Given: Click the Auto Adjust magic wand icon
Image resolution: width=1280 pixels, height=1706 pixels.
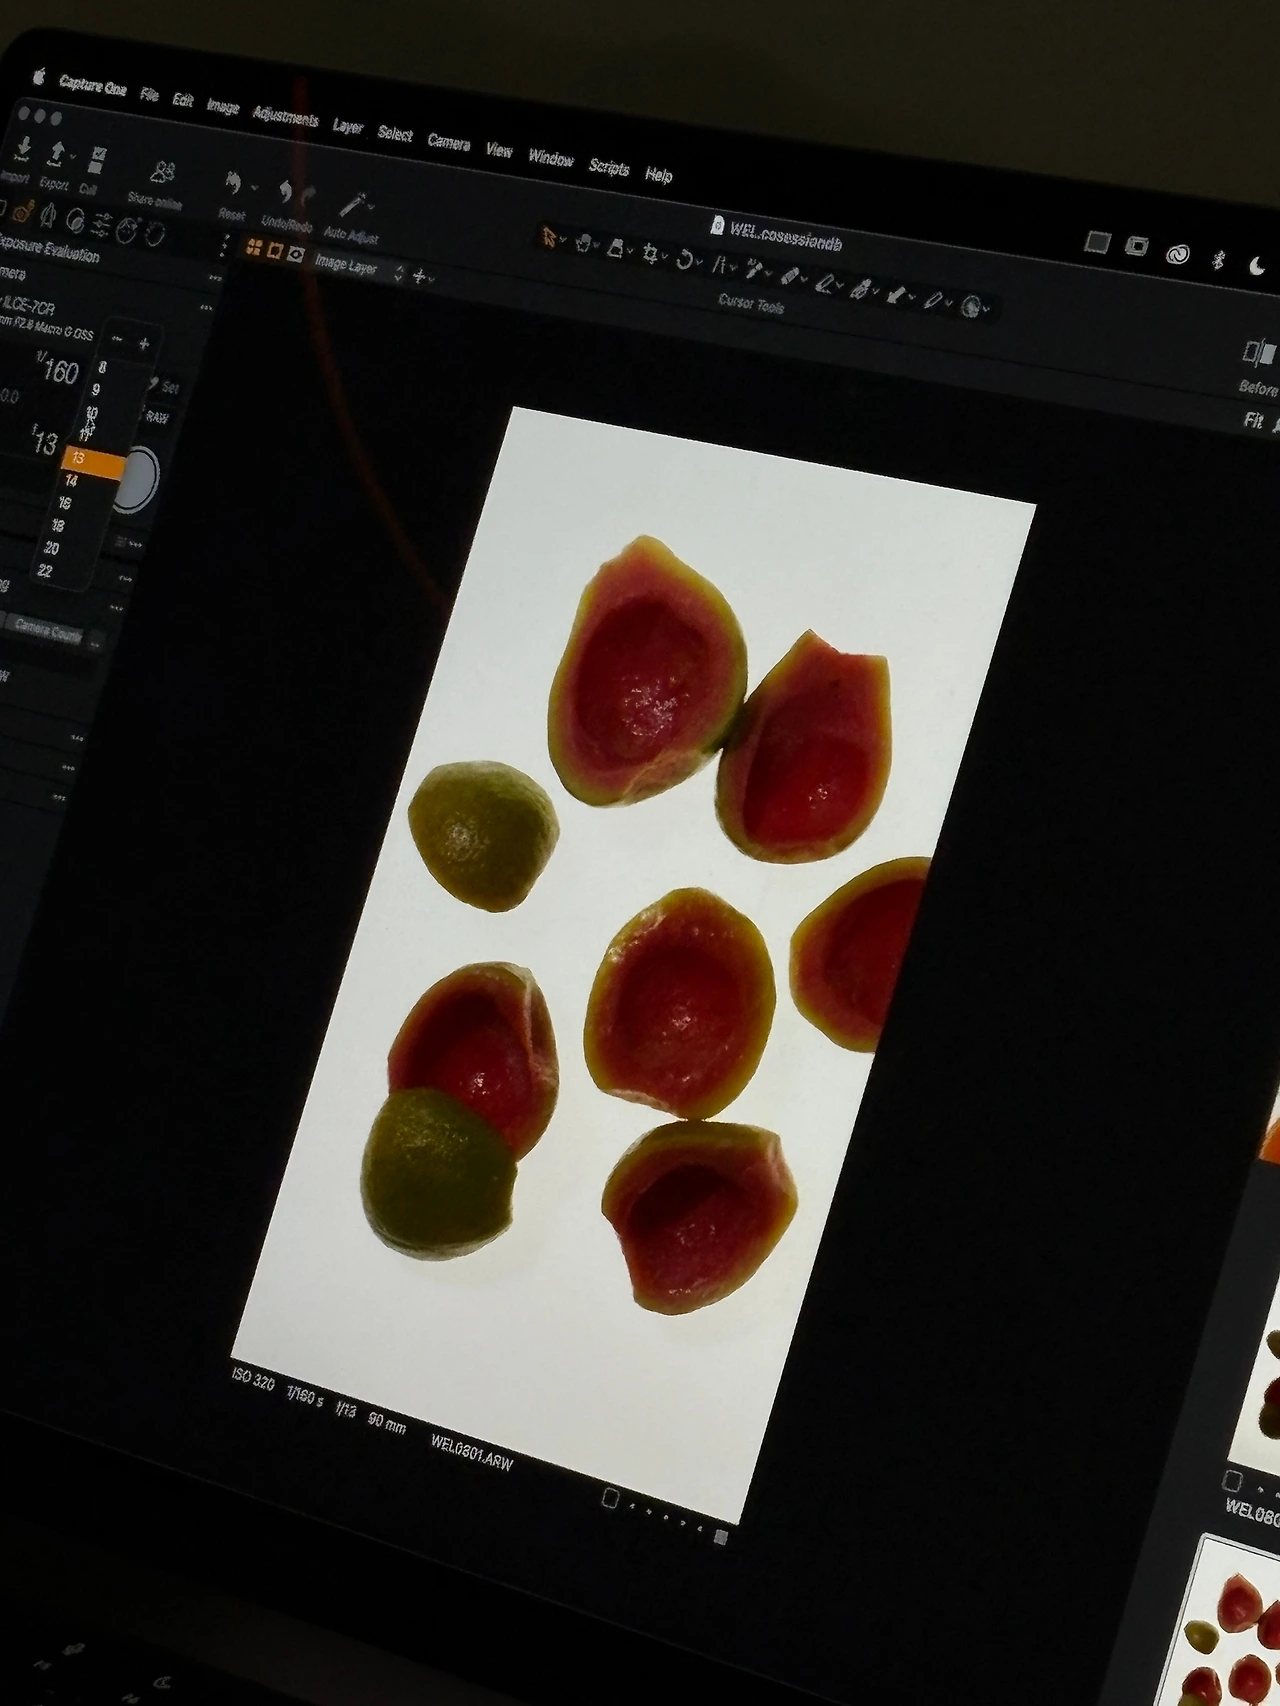Looking at the screenshot, I should pyautogui.click(x=351, y=204).
